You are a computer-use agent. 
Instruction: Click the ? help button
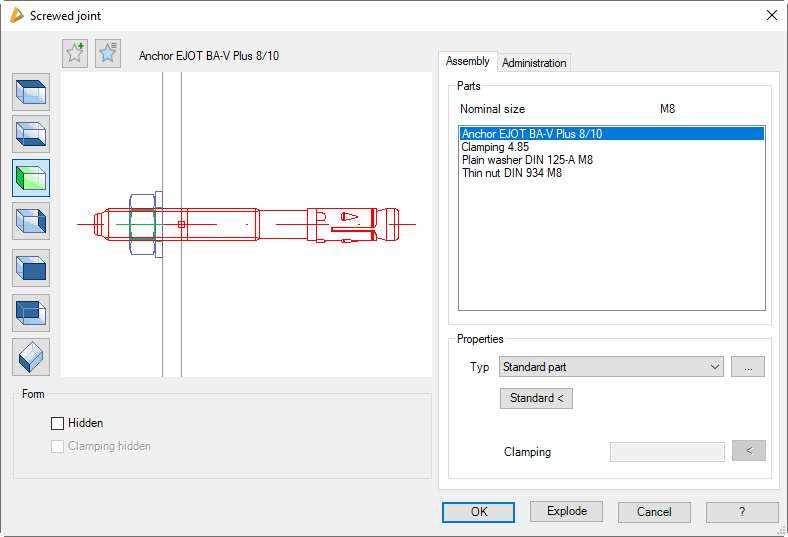741,512
